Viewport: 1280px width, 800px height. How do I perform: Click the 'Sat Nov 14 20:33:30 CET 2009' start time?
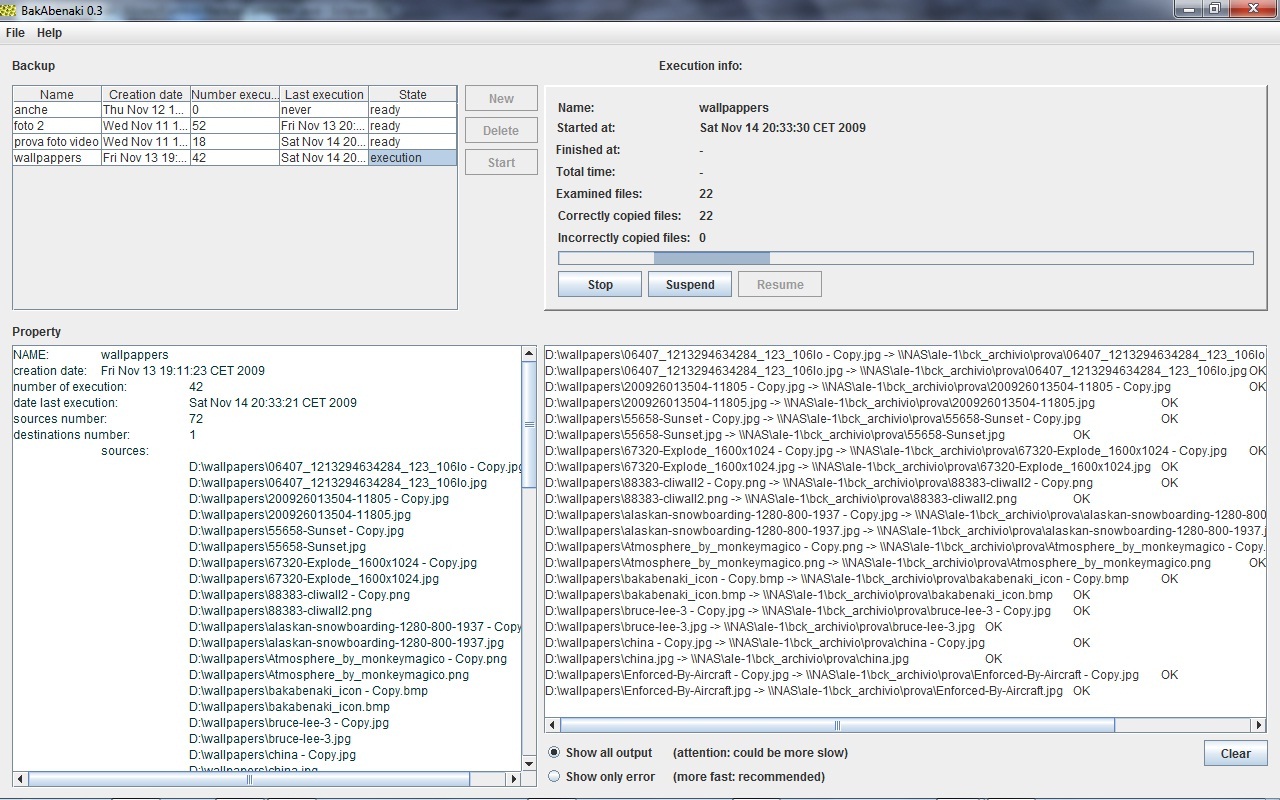coord(783,128)
